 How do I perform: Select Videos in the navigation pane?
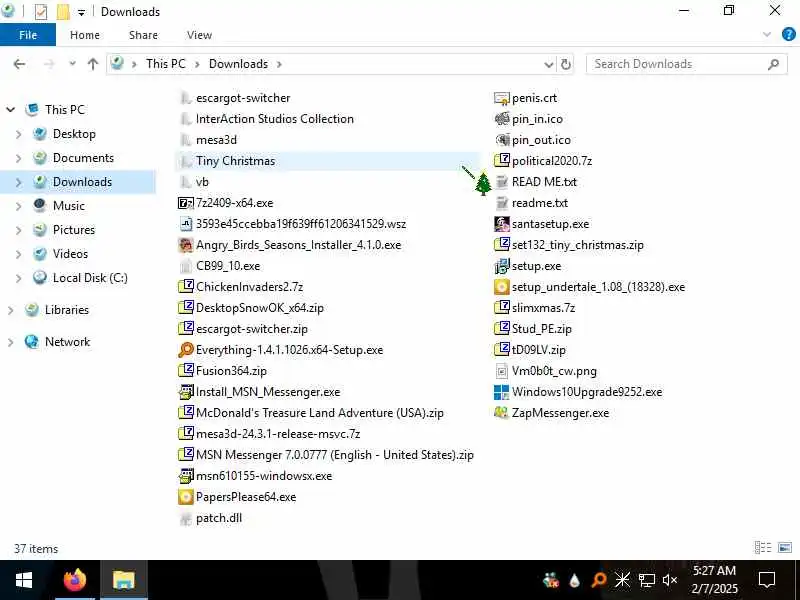[x=70, y=254]
